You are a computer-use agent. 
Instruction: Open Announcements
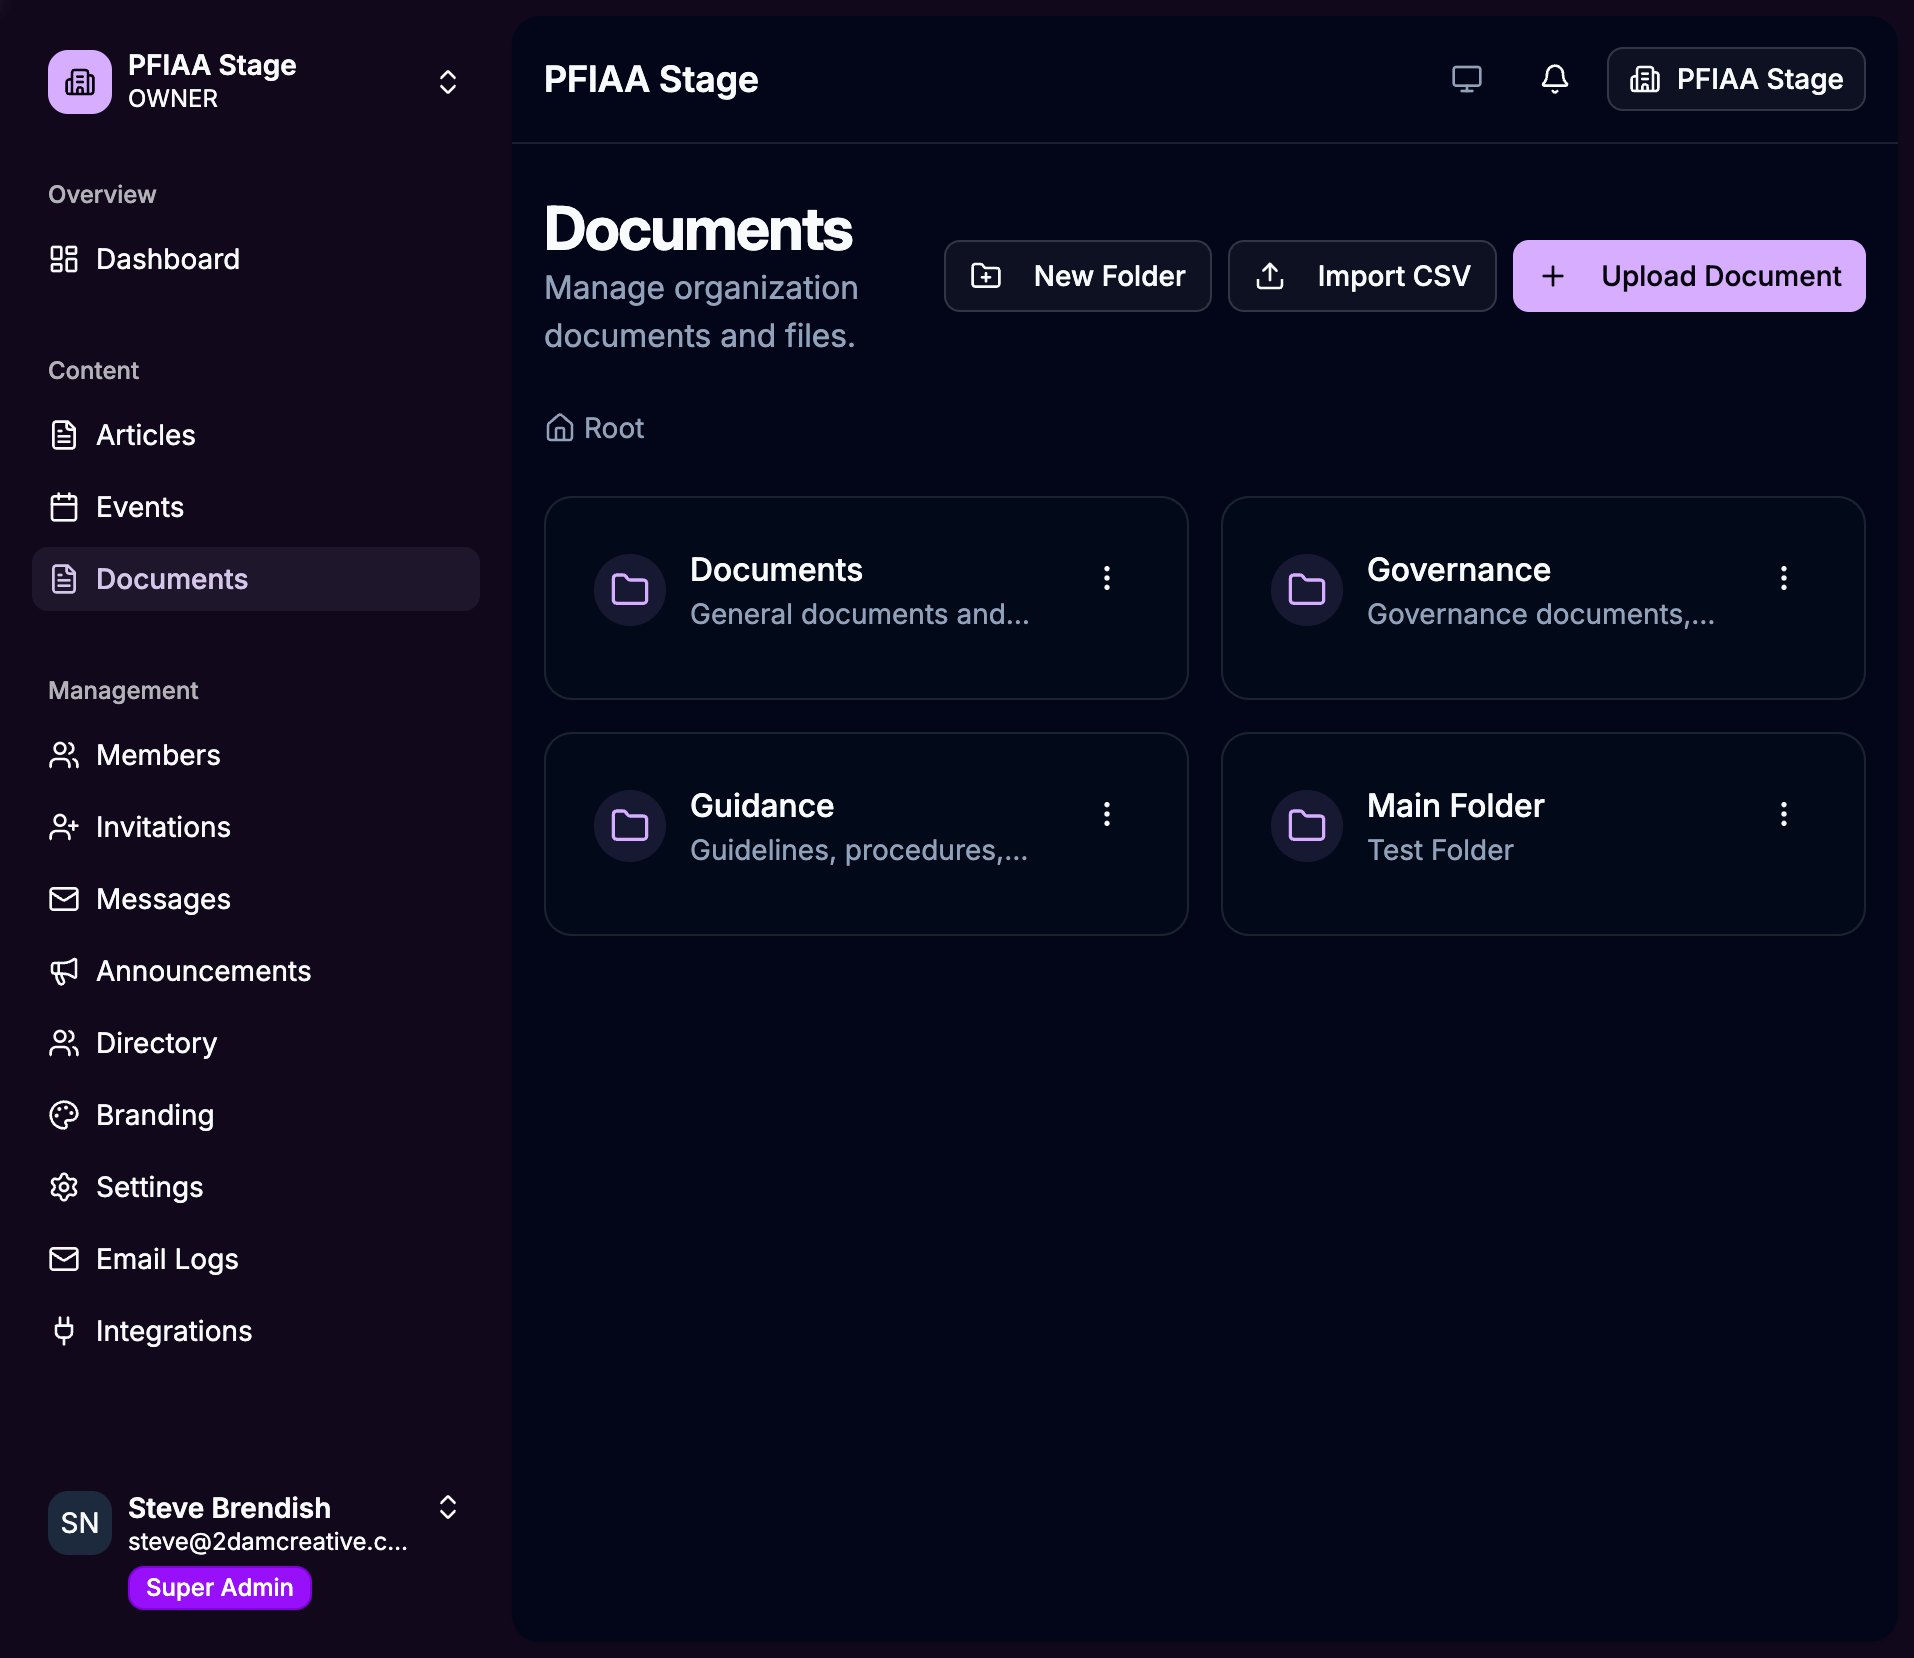256,971
